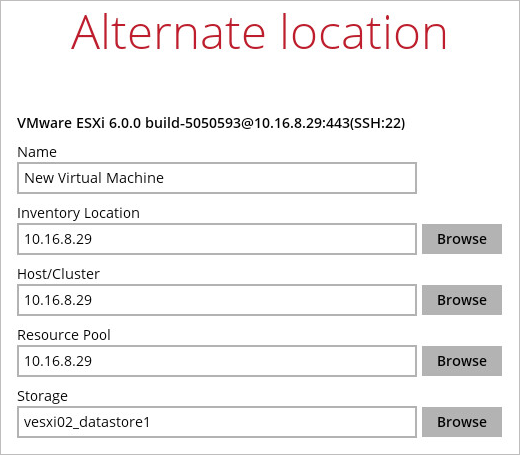Click the 'New Virtual Machine' text
This screenshot has width=520, height=455.
(x=94, y=178)
